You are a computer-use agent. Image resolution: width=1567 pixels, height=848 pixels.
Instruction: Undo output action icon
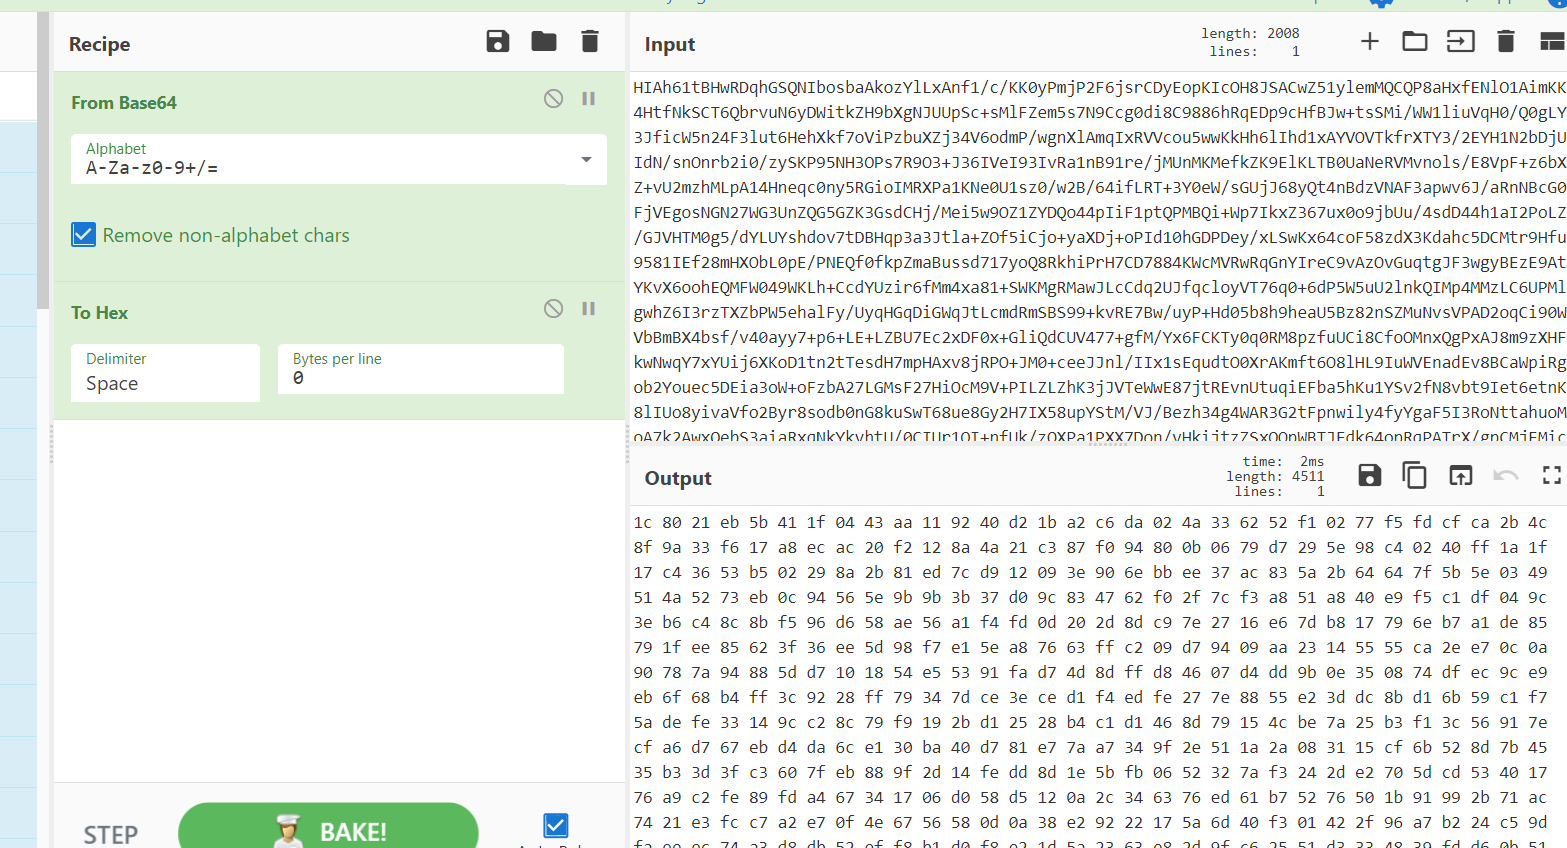coord(1506,475)
